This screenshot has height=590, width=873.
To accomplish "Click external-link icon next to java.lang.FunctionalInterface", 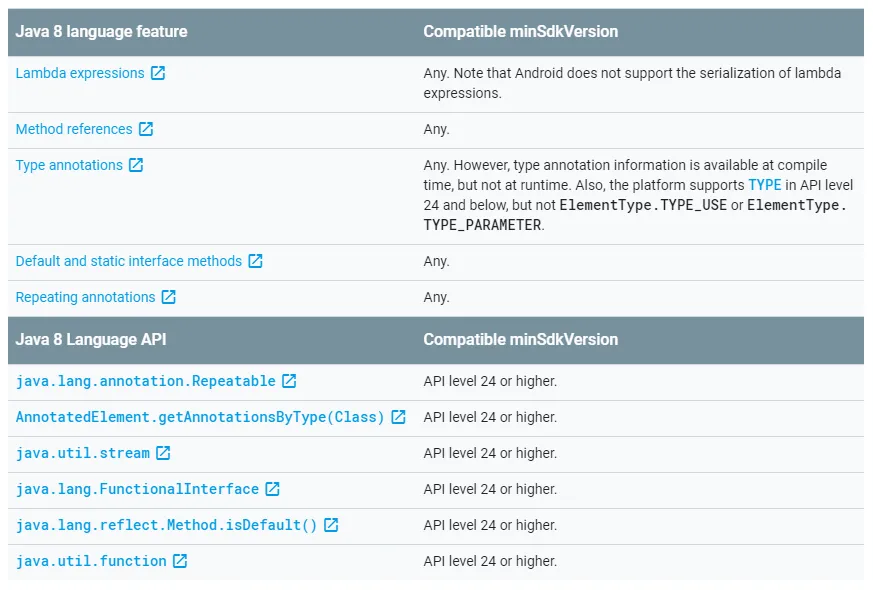I will pos(272,489).
